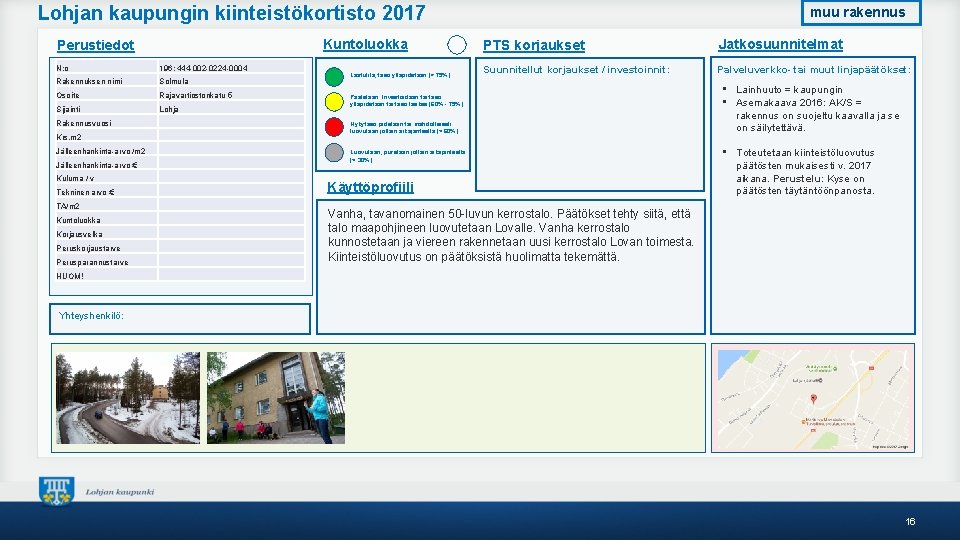The image size is (960, 540).
Task: Click the empty white circle beside Kuntoluokka
Action: coord(457,45)
